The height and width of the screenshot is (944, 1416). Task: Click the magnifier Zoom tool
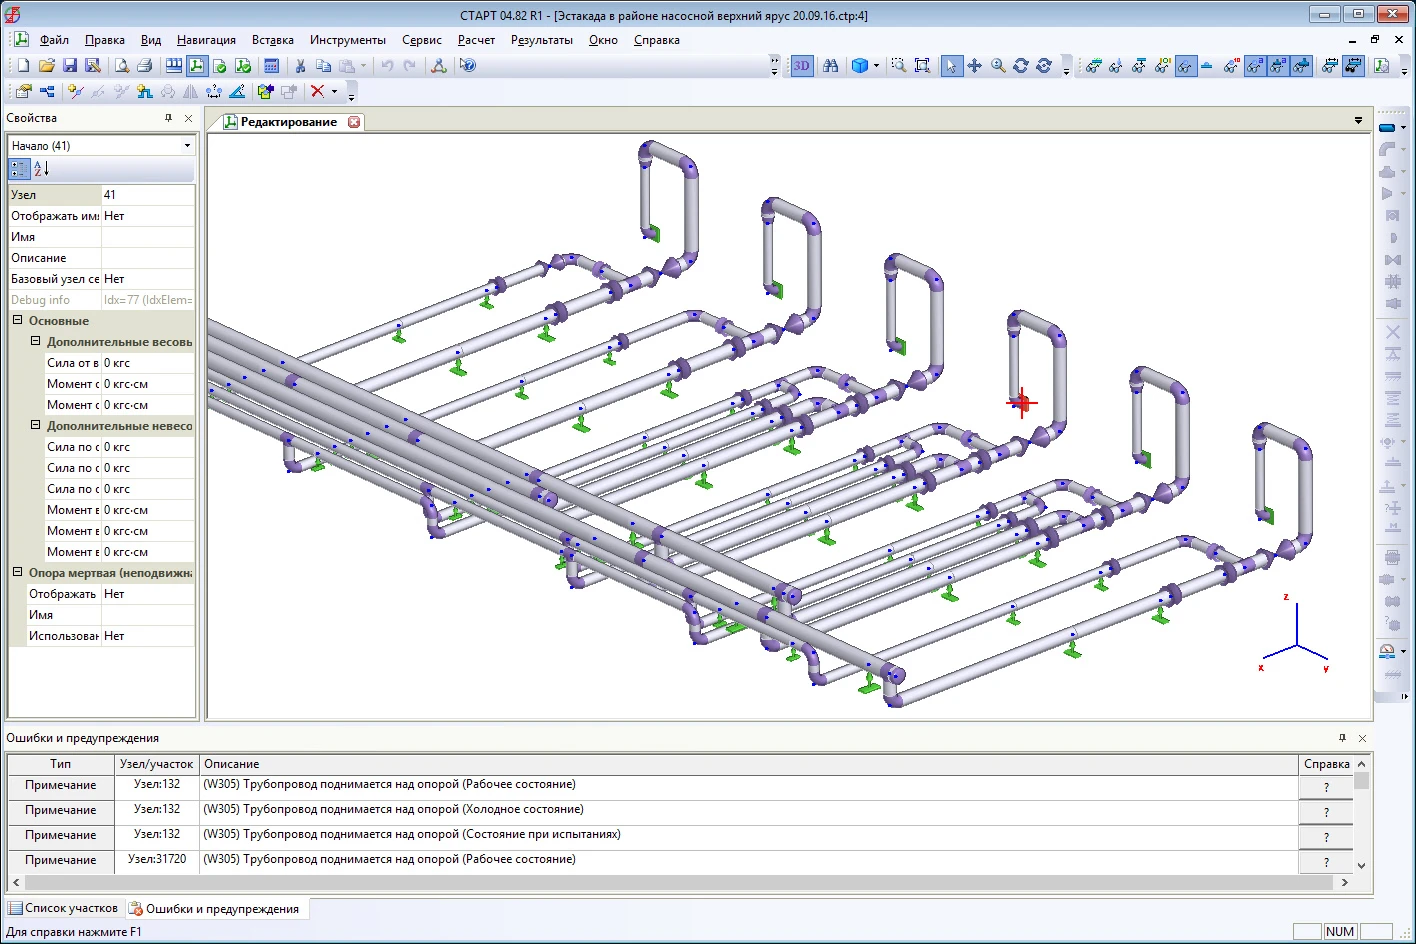tap(998, 66)
